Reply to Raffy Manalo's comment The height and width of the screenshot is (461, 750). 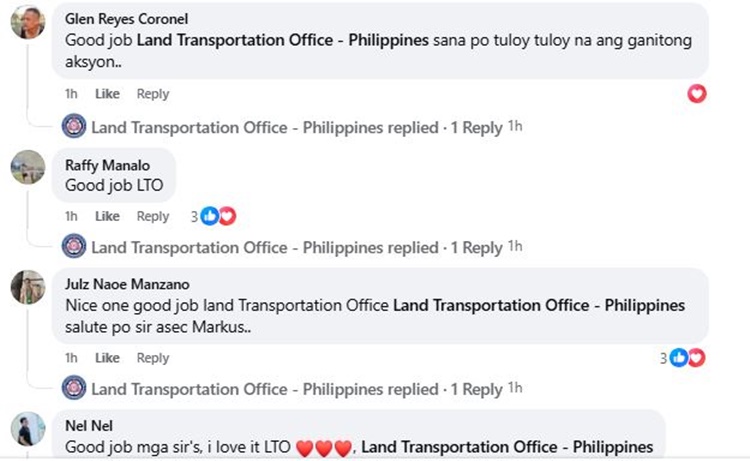(x=153, y=216)
